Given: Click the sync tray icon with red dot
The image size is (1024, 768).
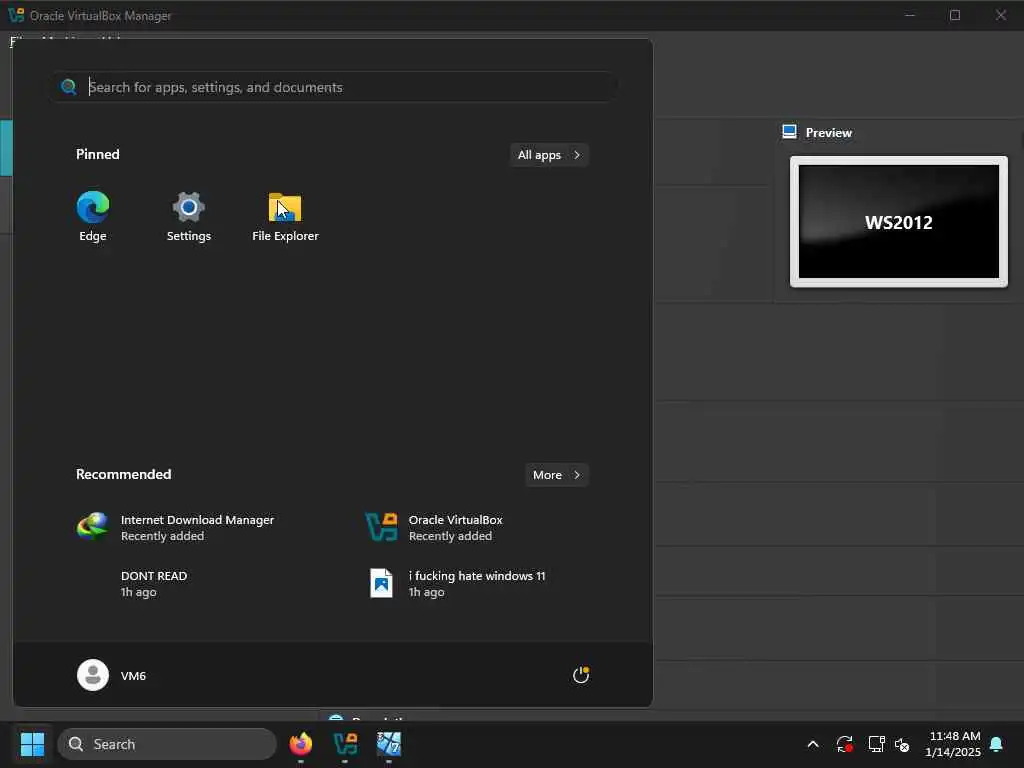Looking at the screenshot, I should point(844,744).
